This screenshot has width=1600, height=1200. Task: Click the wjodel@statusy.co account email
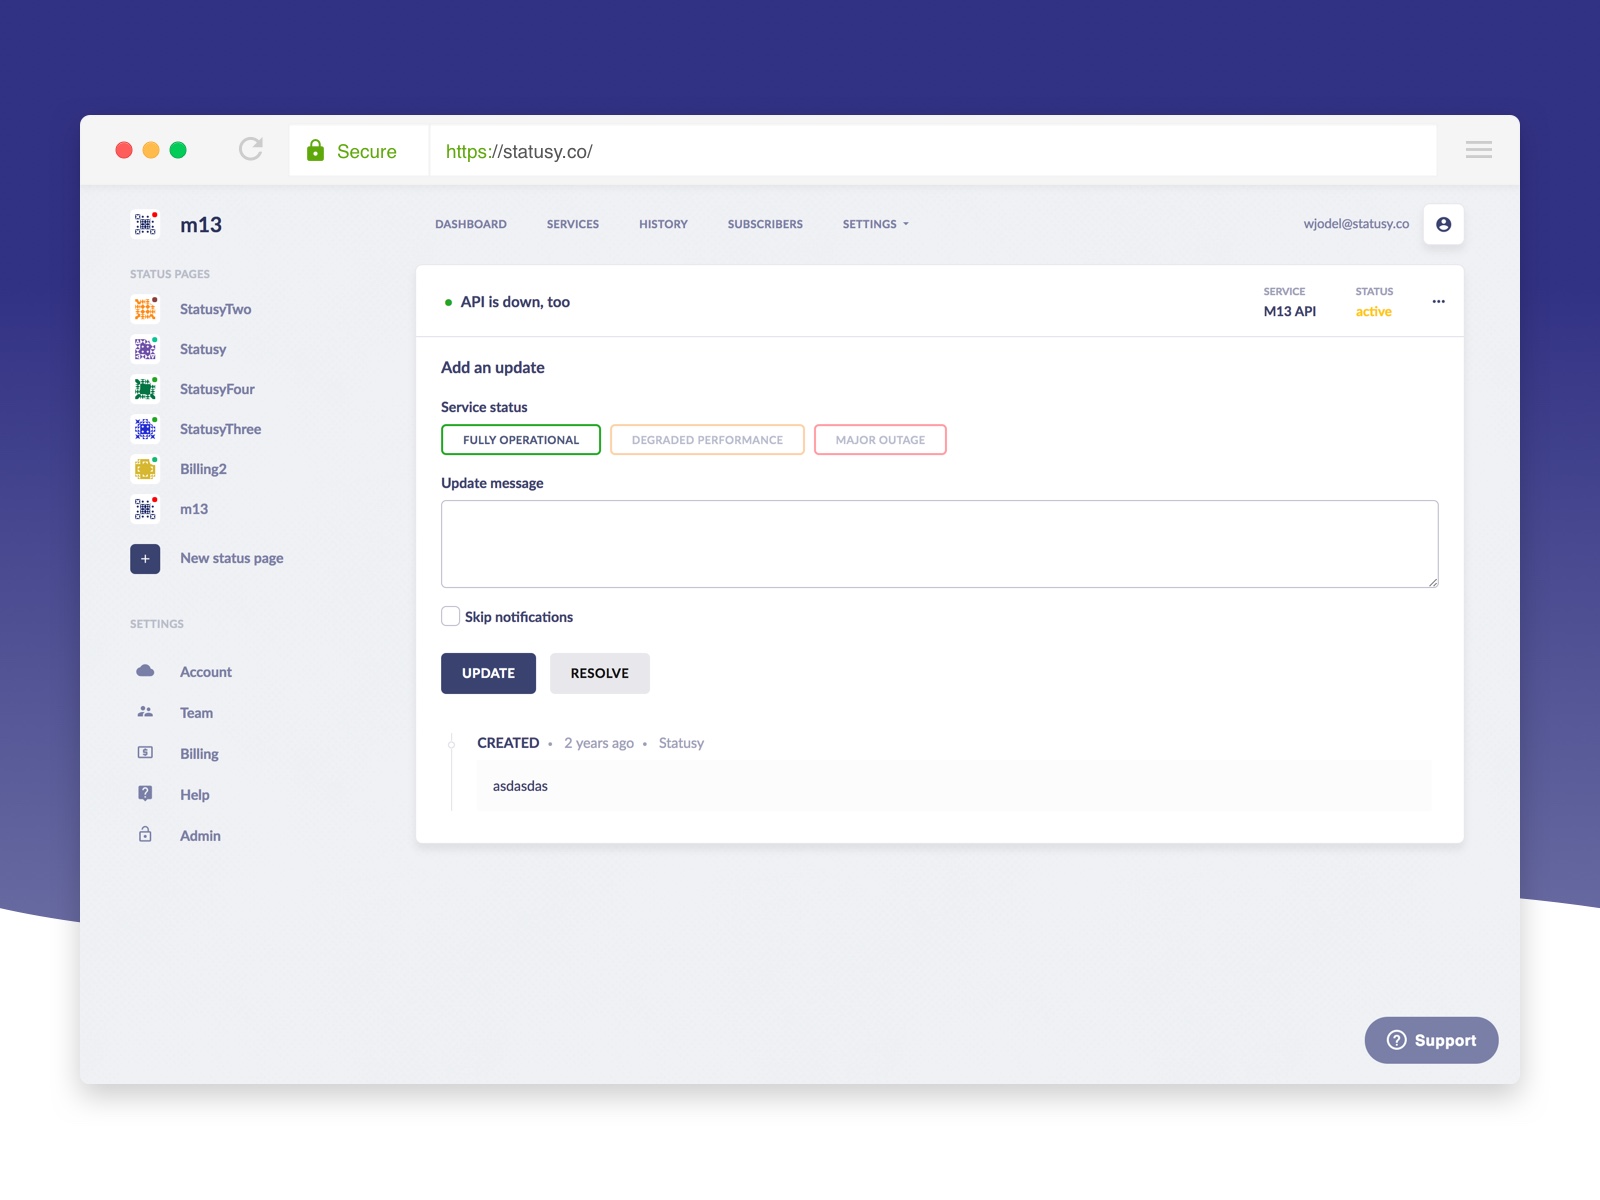1356,224
